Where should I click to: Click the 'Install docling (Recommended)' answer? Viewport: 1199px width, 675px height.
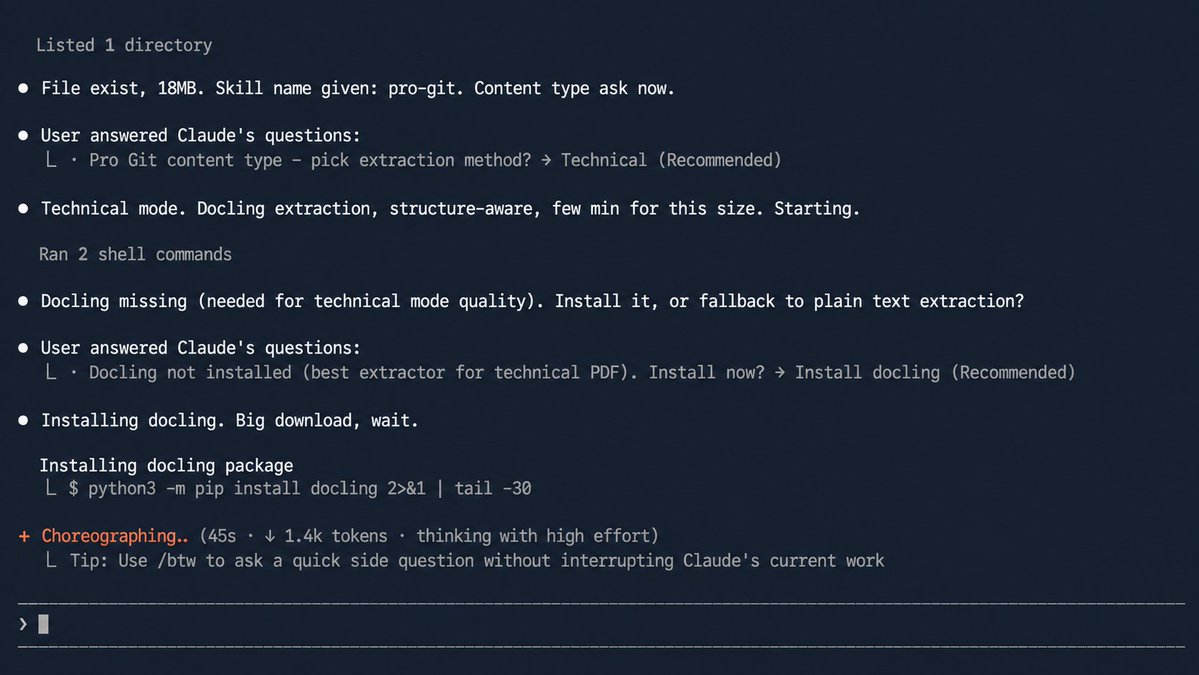pos(935,373)
